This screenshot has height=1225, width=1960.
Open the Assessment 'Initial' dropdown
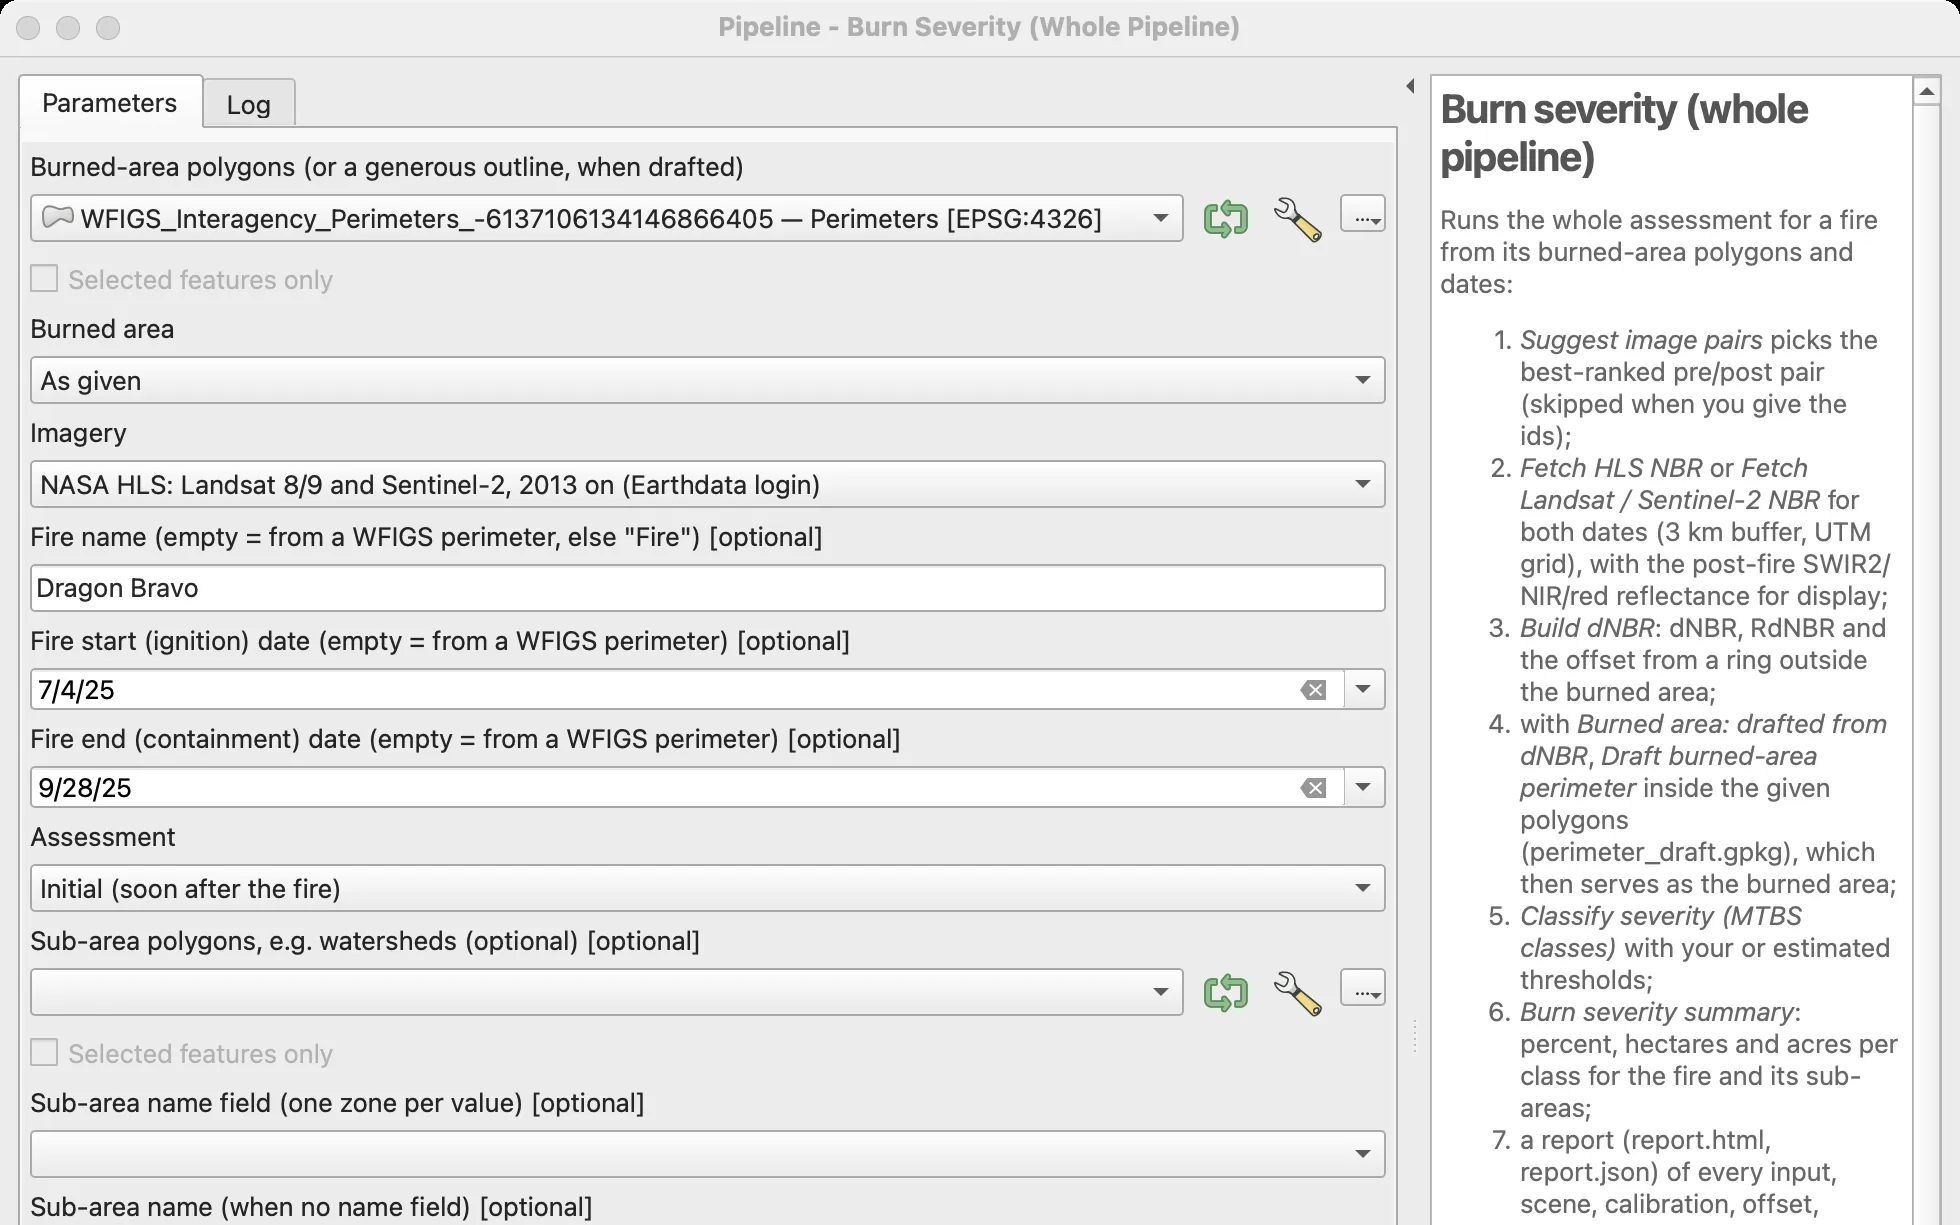pyautogui.click(x=708, y=888)
